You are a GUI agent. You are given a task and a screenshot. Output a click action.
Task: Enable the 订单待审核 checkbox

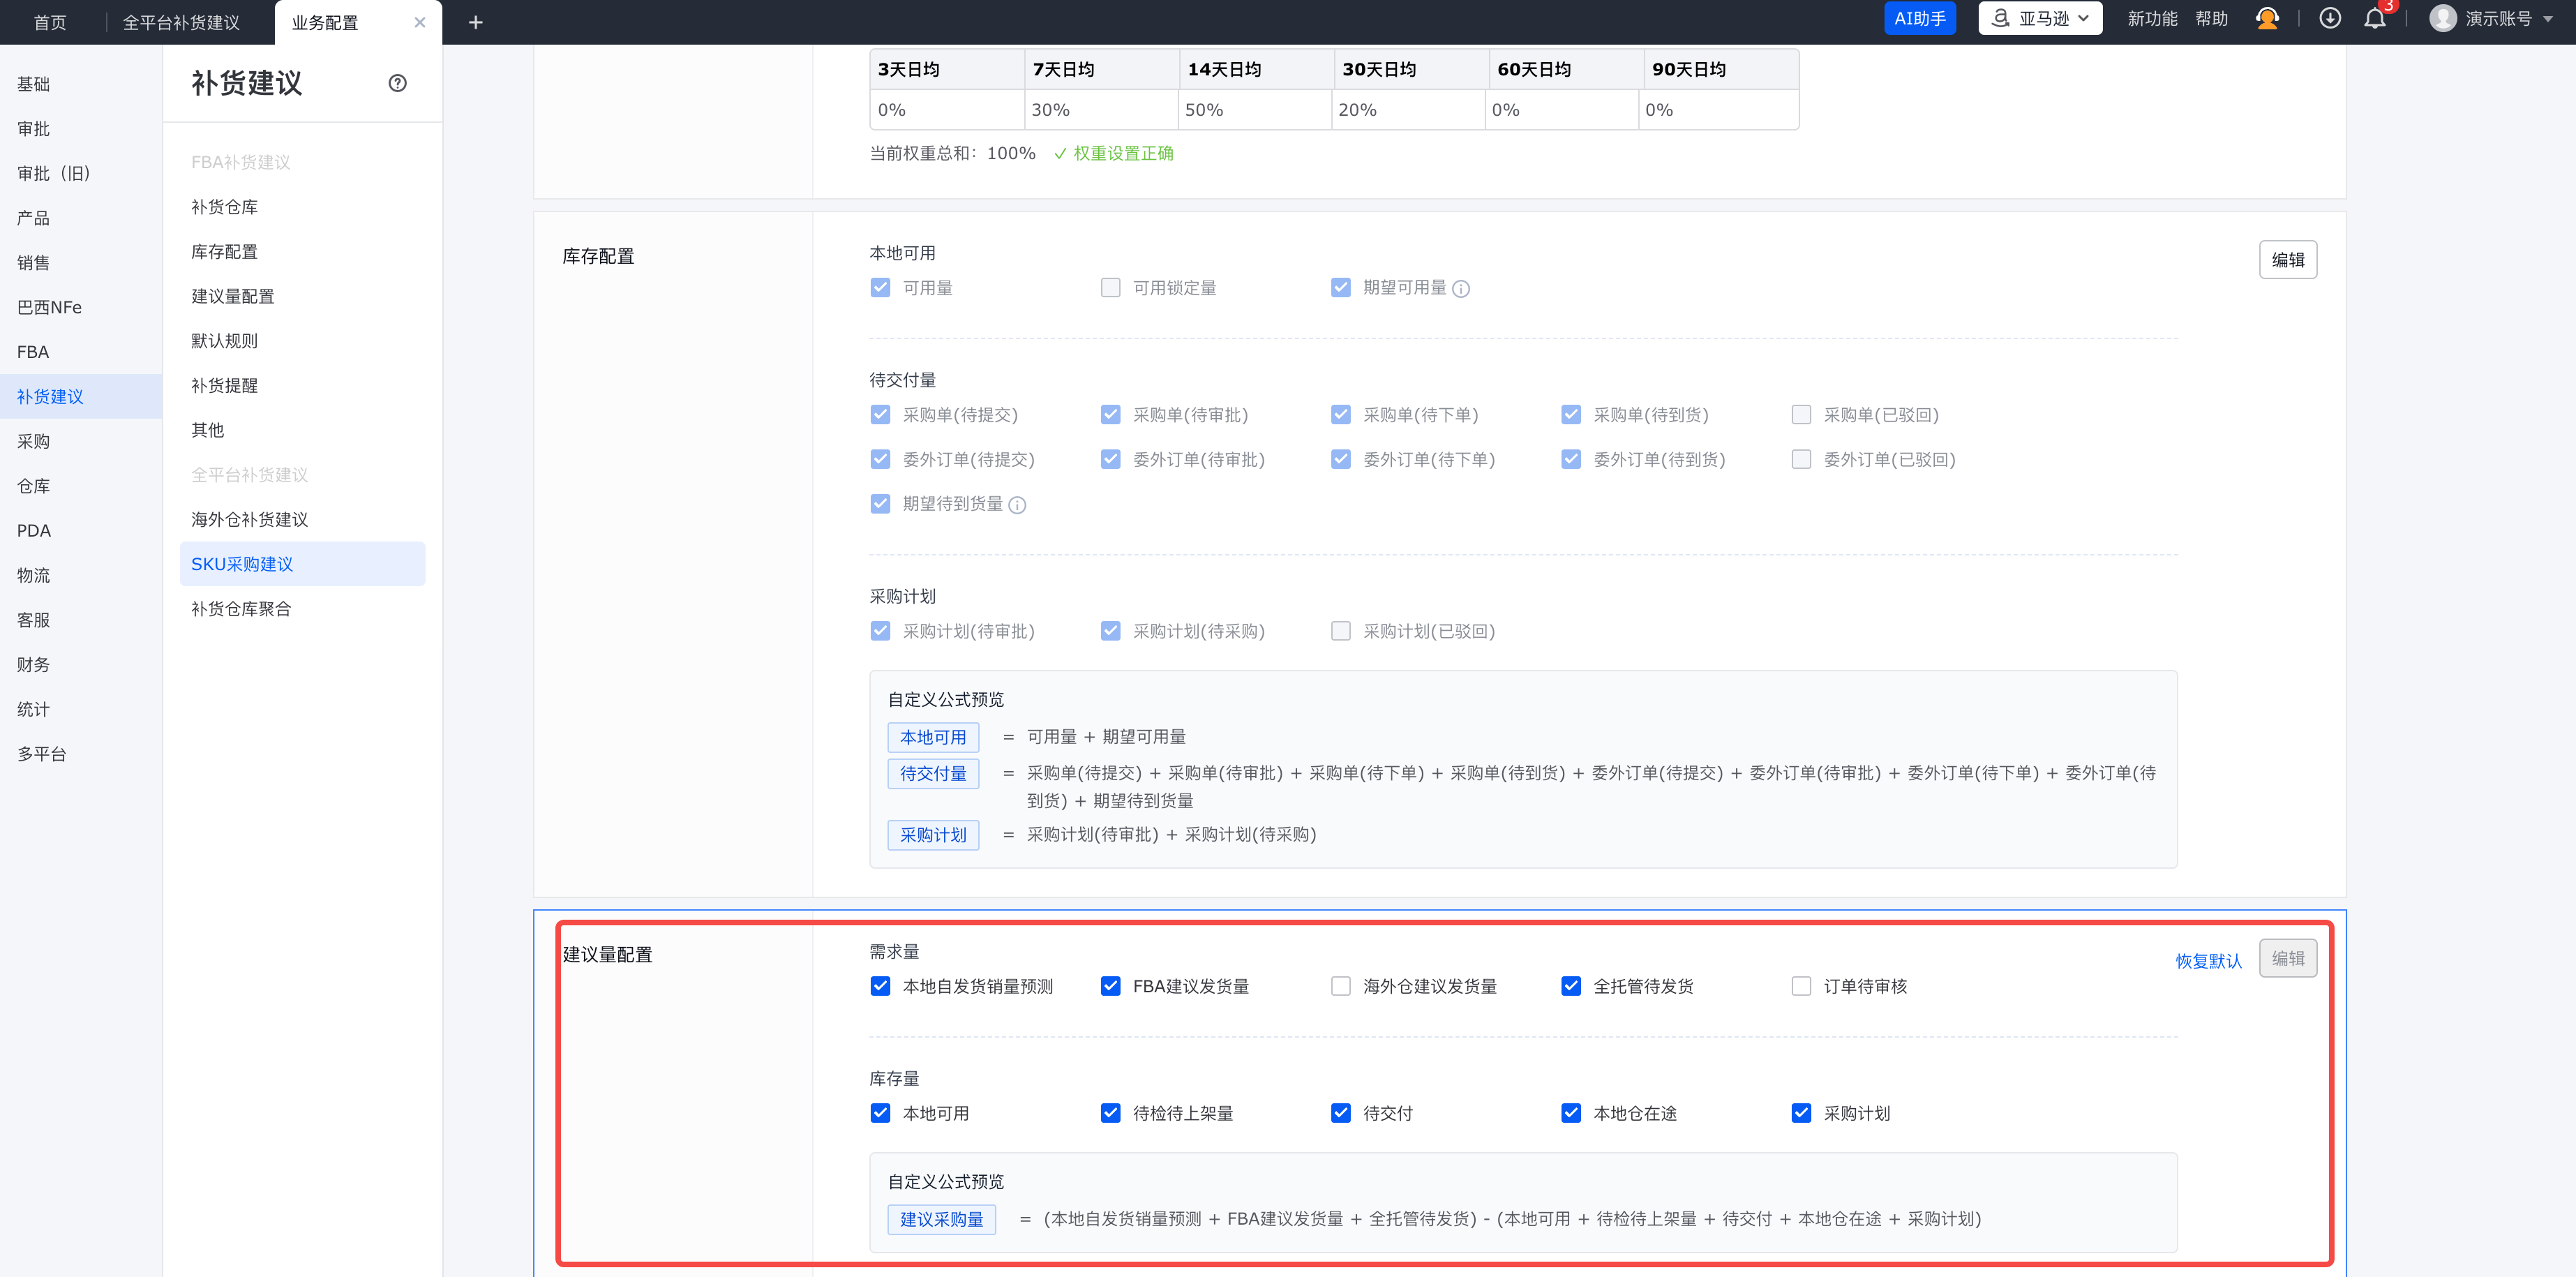pyautogui.click(x=1801, y=986)
